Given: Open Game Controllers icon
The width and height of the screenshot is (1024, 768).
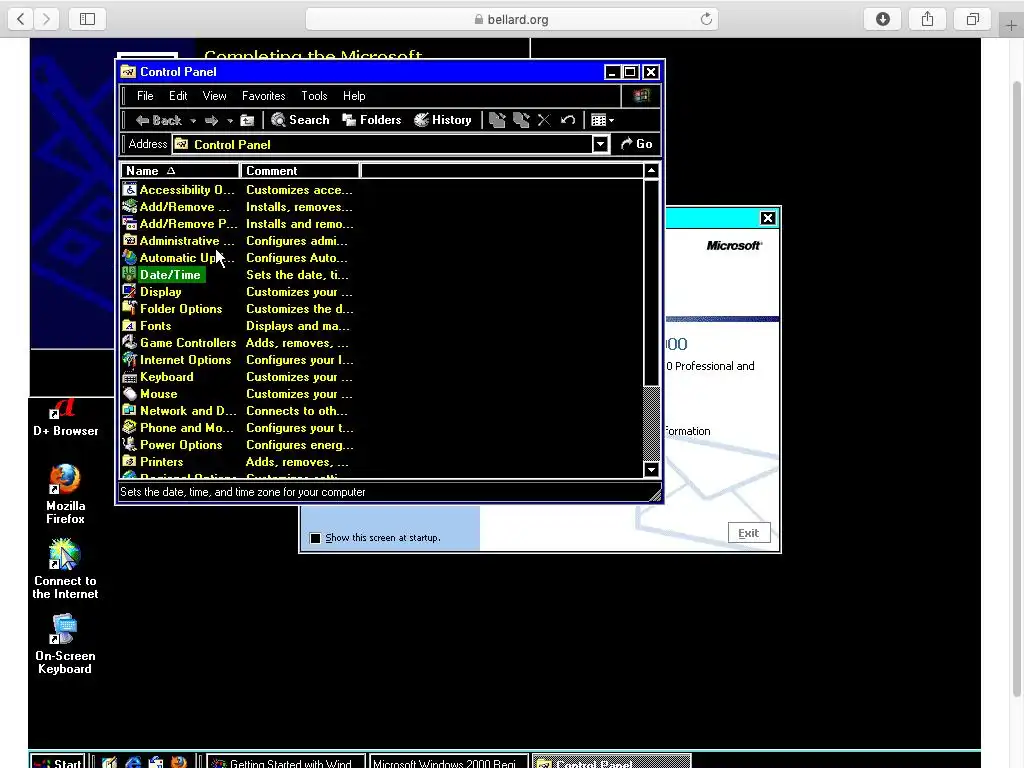Looking at the screenshot, I should 130,342.
